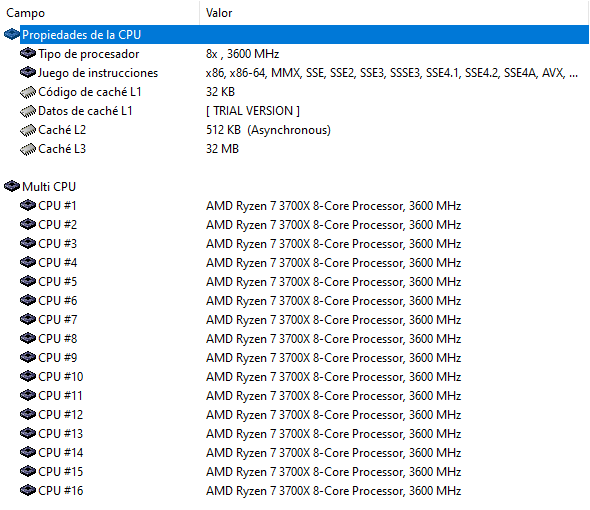Select the CPU #13 label text
This screenshot has height=510, width=590.
pyautogui.click(x=60, y=433)
